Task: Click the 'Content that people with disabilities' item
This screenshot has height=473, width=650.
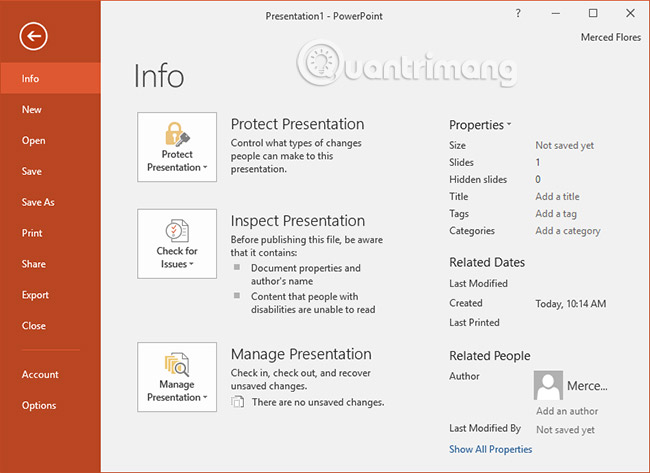Action: click(313, 303)
